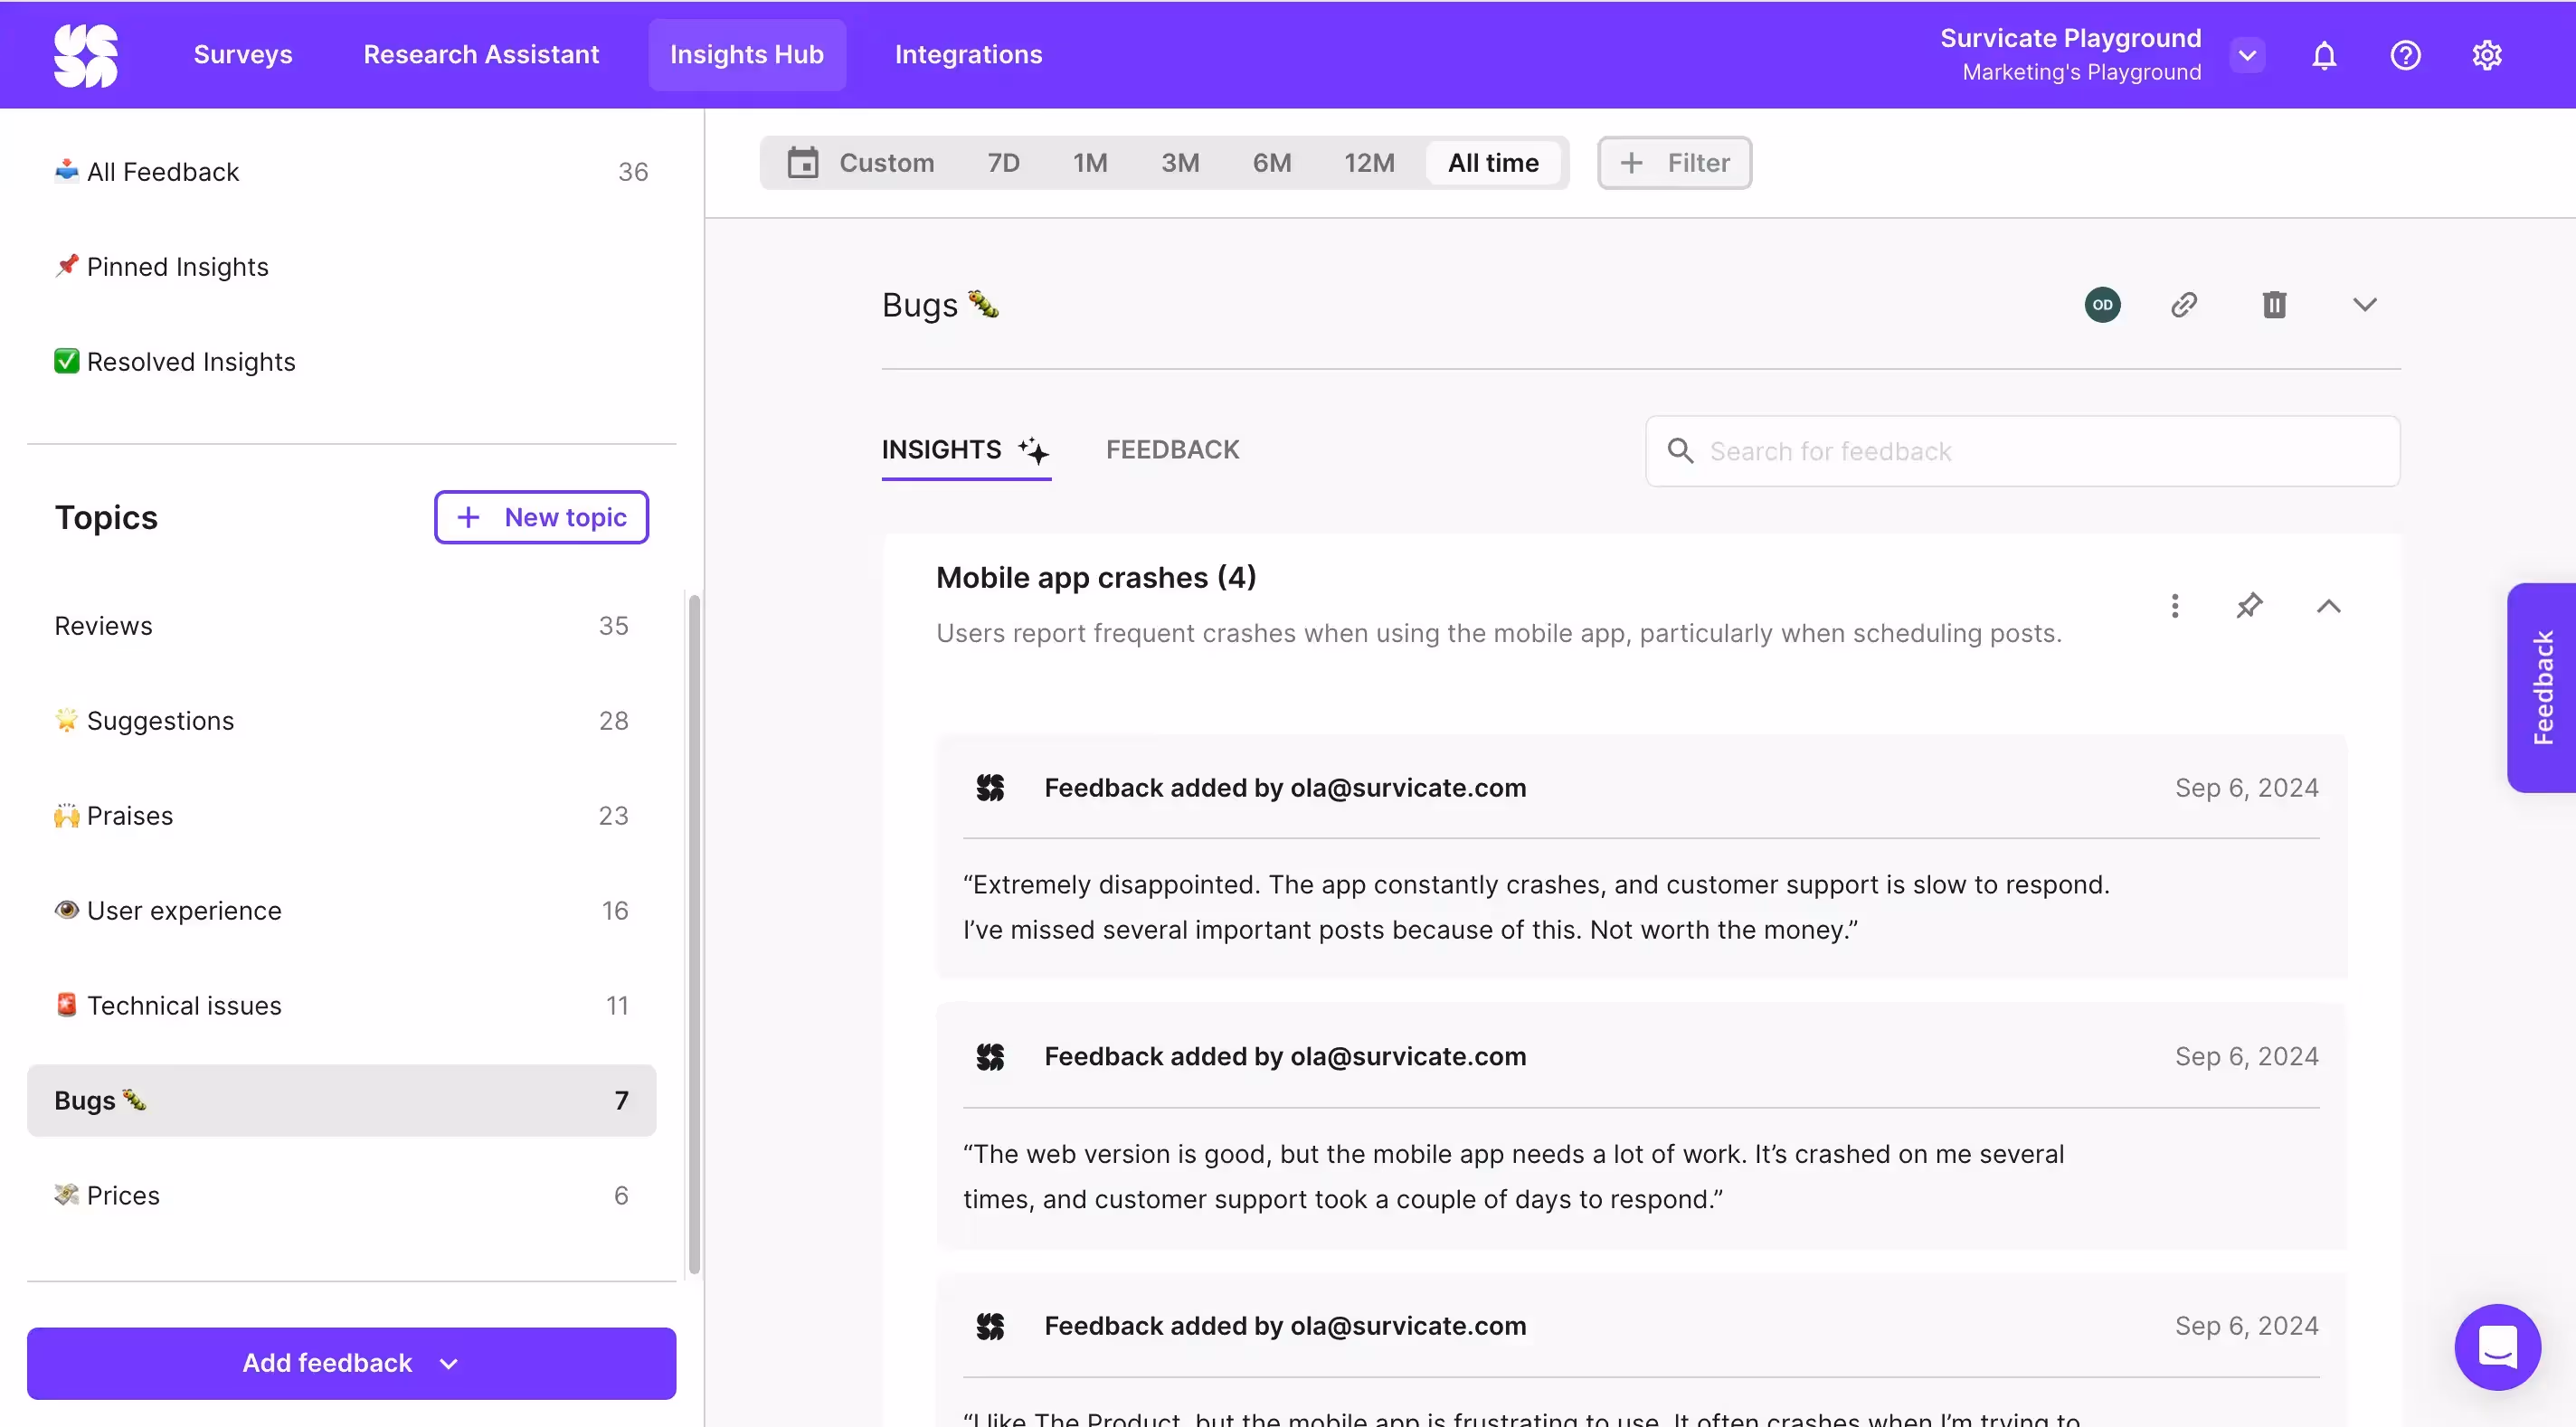Select the Prices topic

point(342,1196)
